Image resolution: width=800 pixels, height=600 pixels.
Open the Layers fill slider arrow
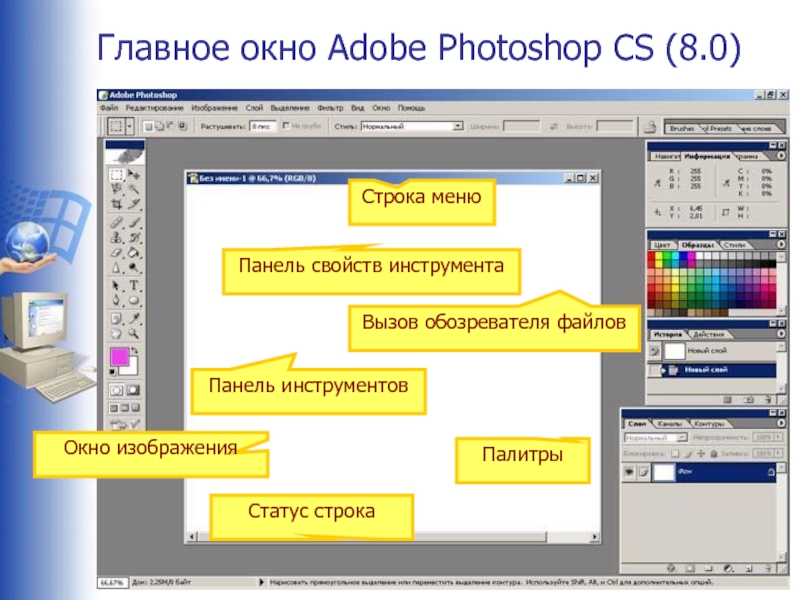[778, 453]
